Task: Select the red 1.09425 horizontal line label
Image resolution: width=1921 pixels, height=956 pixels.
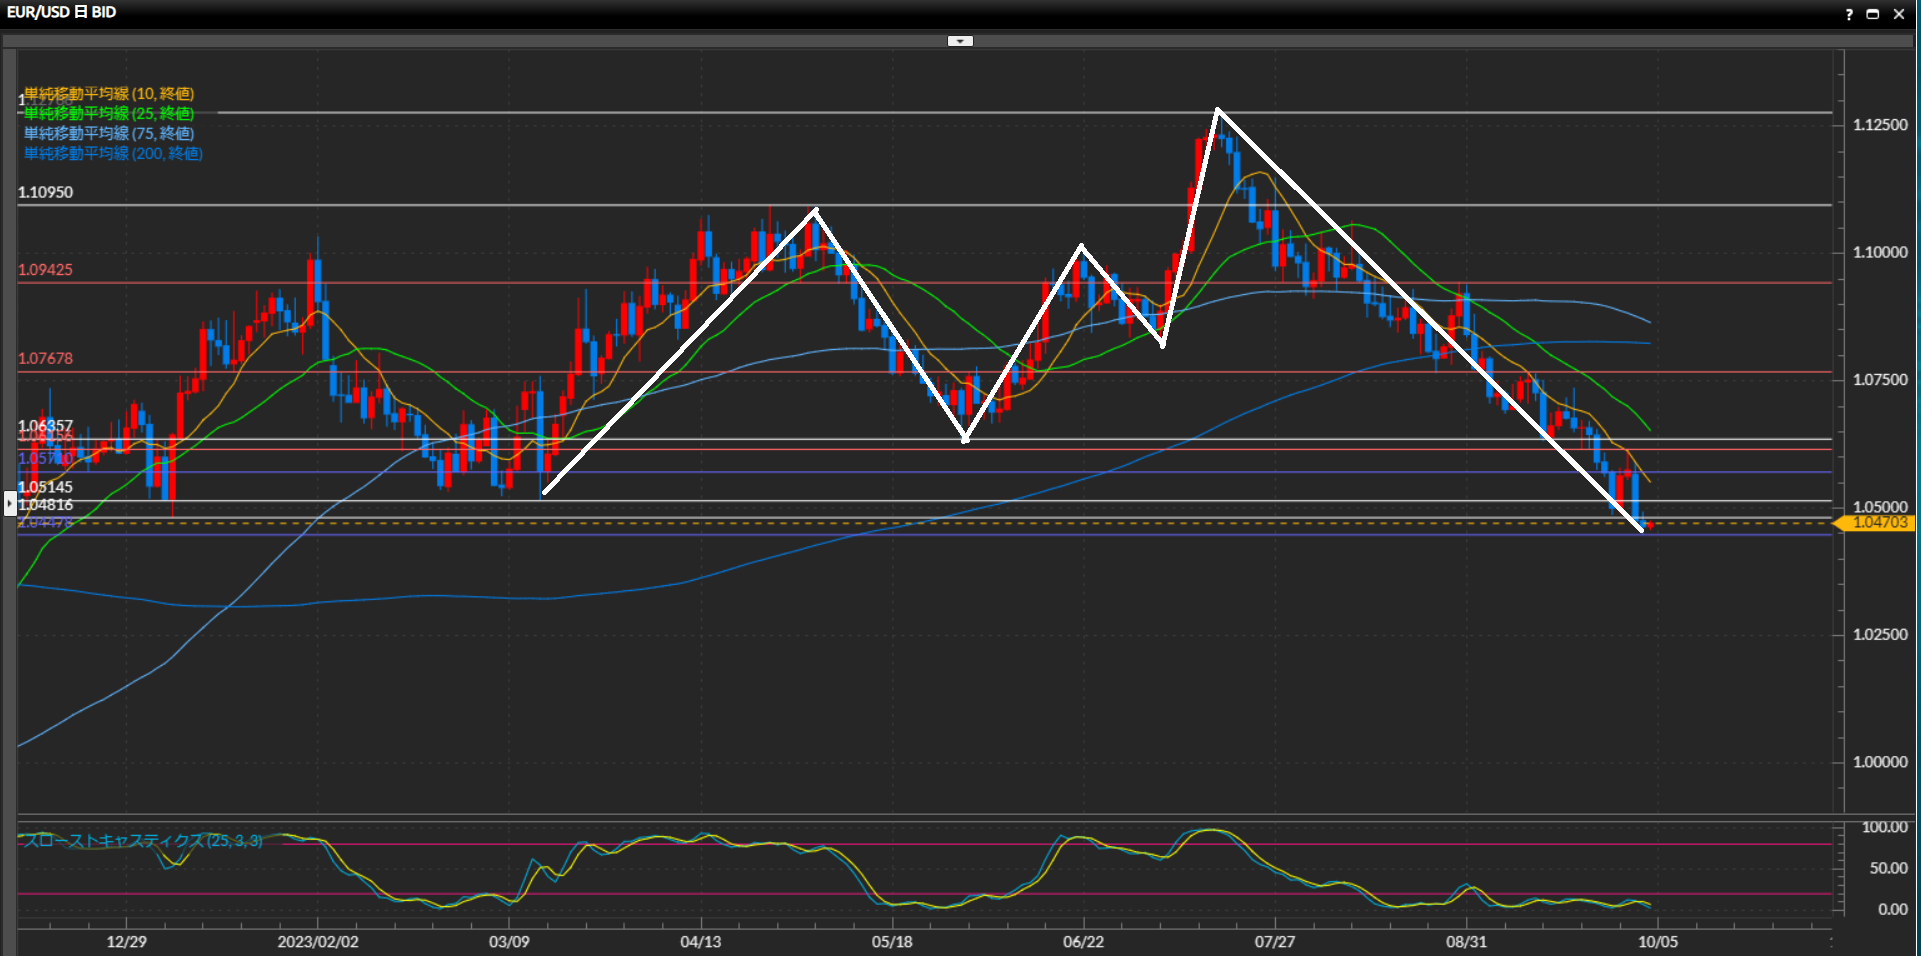Action: point(46,270)
